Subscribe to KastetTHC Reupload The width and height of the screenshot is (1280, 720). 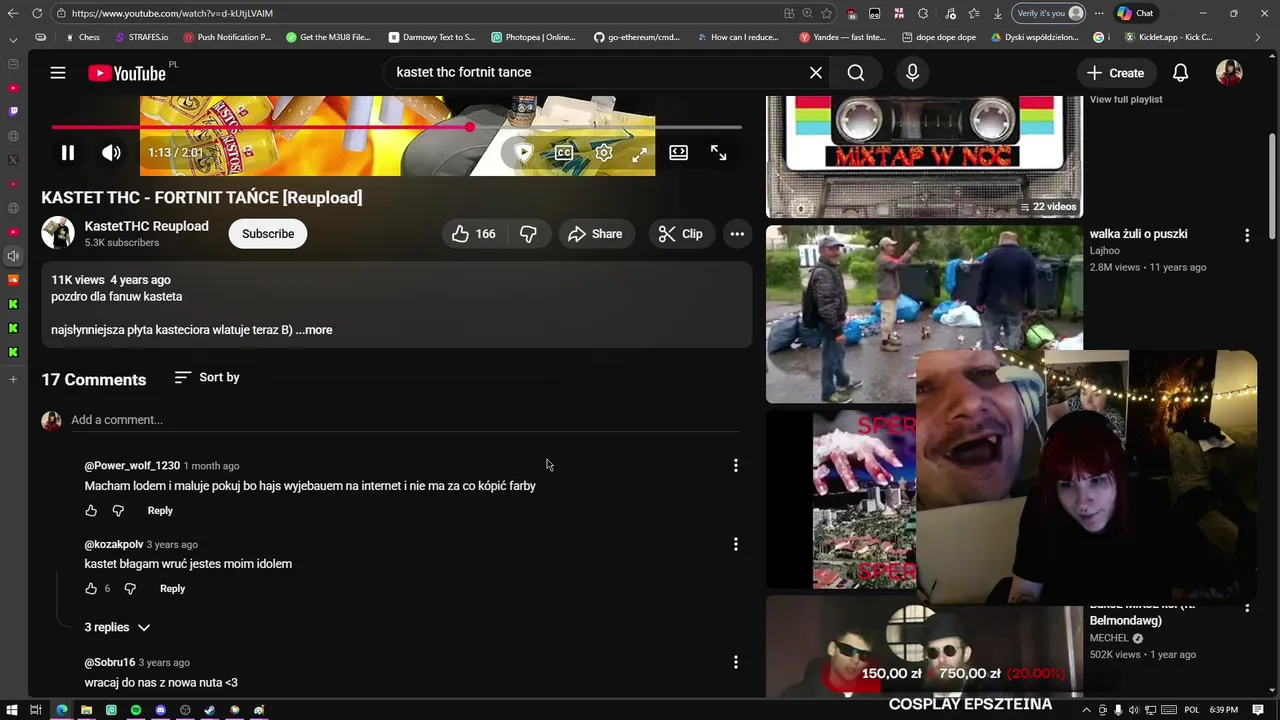pyautogui.click(x=268, y=234)
